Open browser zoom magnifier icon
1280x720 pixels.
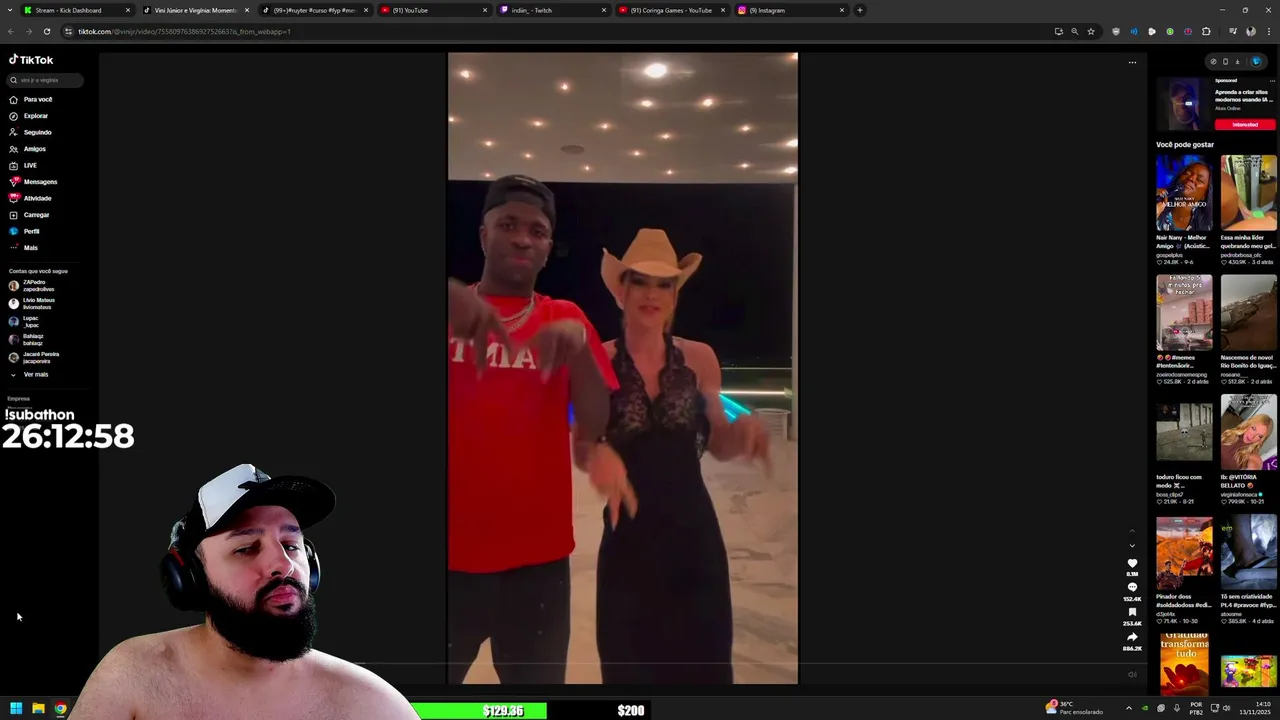1075,31
